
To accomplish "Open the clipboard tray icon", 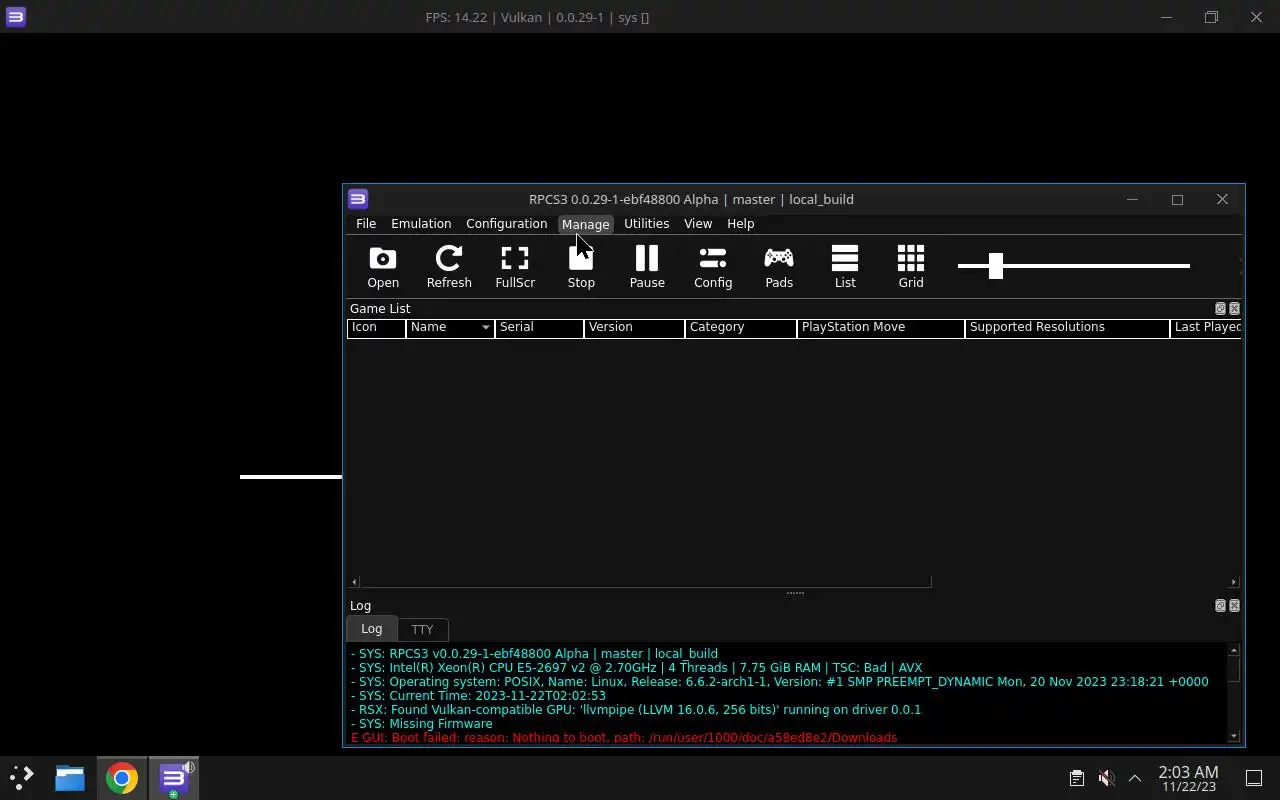I will [1076, 777].
